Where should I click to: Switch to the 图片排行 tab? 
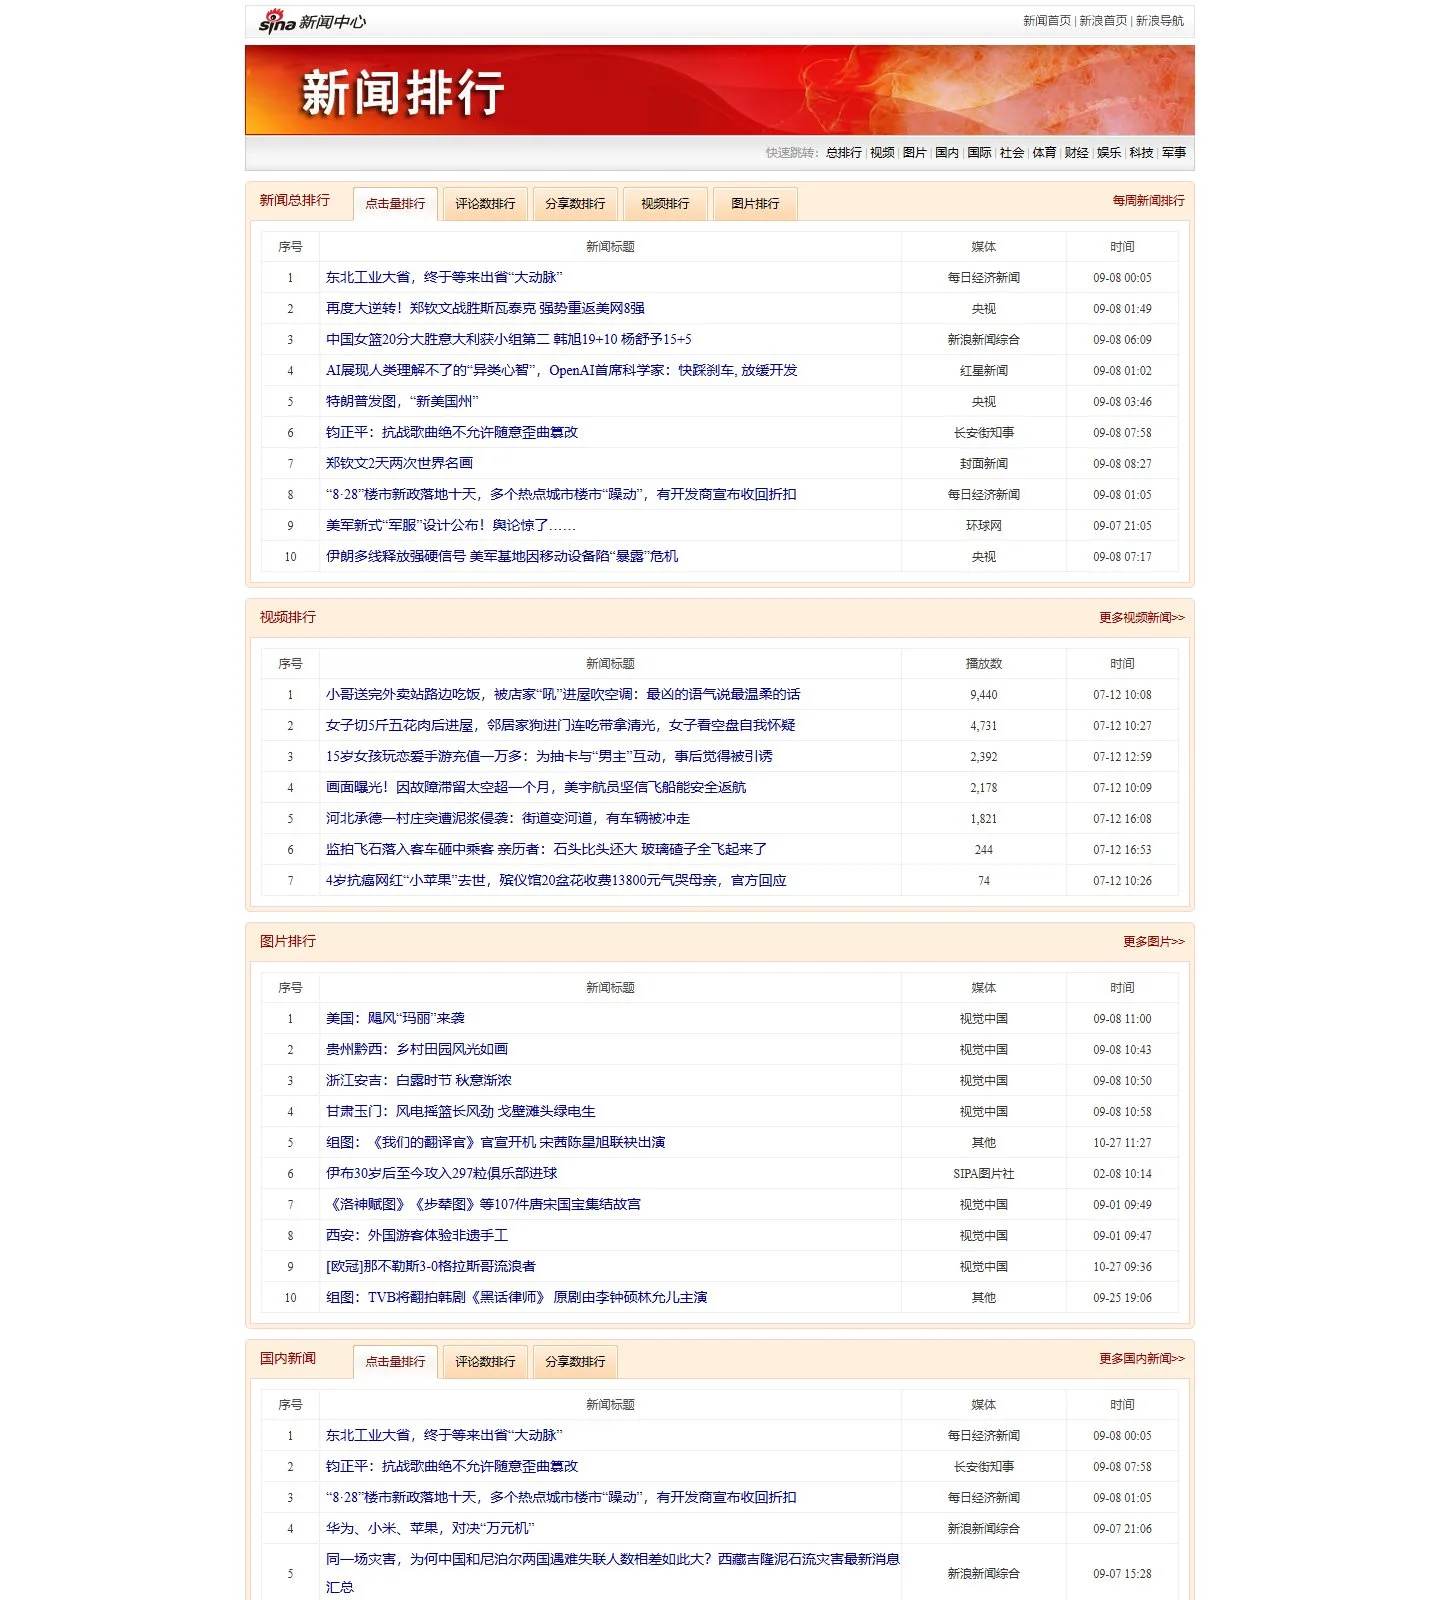tap(755, 204)
